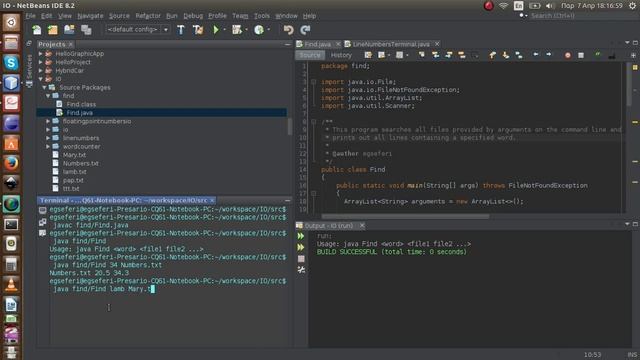Viewport: 640px width, 360px height.
Task: Minimize the Projects panel
Action: [x=287, y=44]
